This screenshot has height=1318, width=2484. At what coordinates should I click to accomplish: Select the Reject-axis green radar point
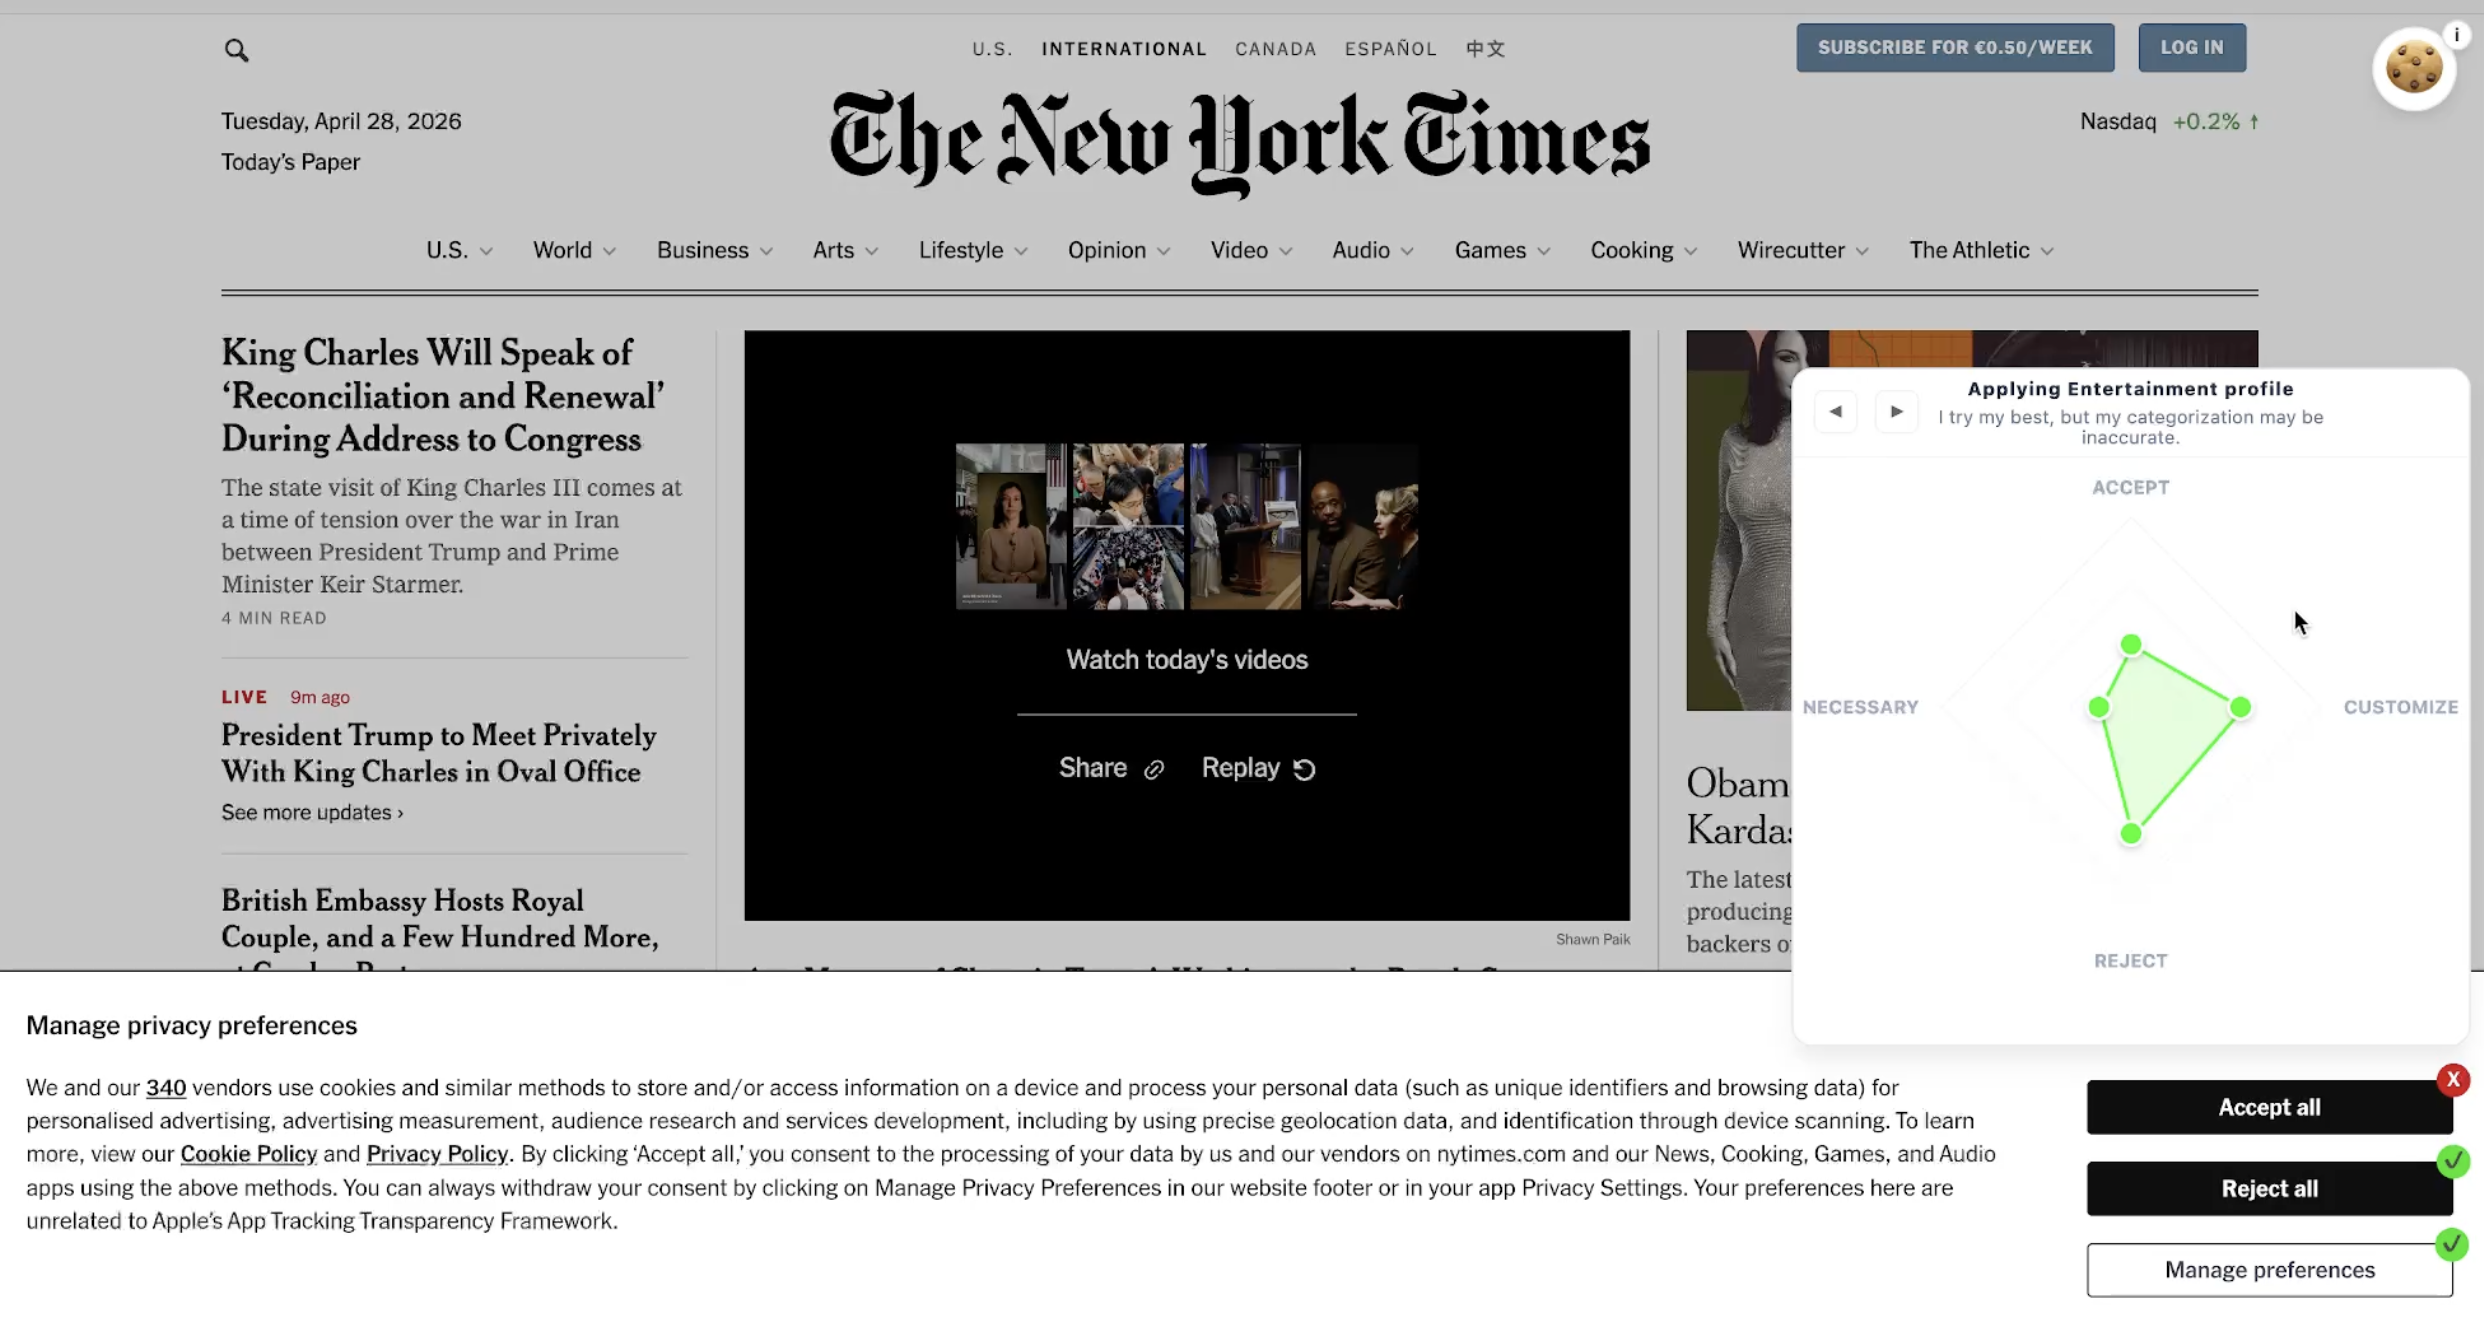point(2131,833)
